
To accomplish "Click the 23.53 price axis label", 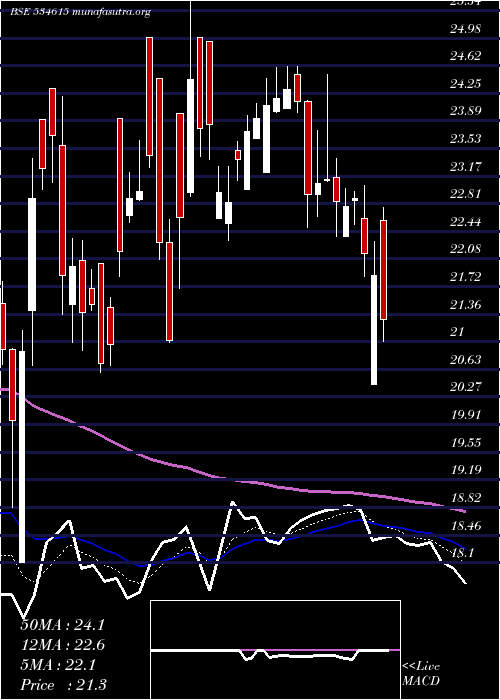I will (x=465, y=139).
